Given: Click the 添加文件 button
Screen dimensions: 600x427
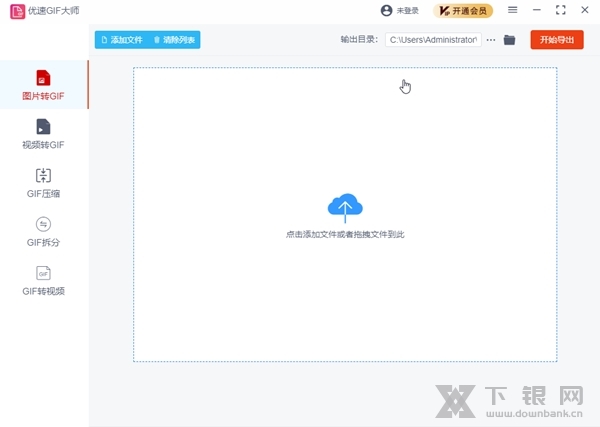Looking at the screenshot, I should (122, 40).
